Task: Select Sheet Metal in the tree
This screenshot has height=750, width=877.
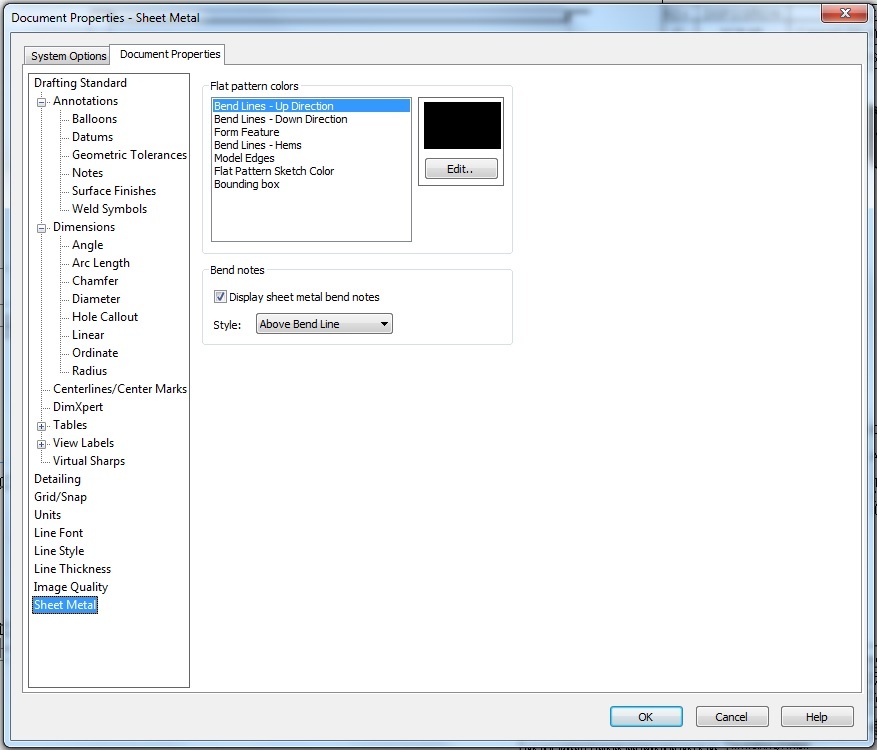Action: click(65, 605)
